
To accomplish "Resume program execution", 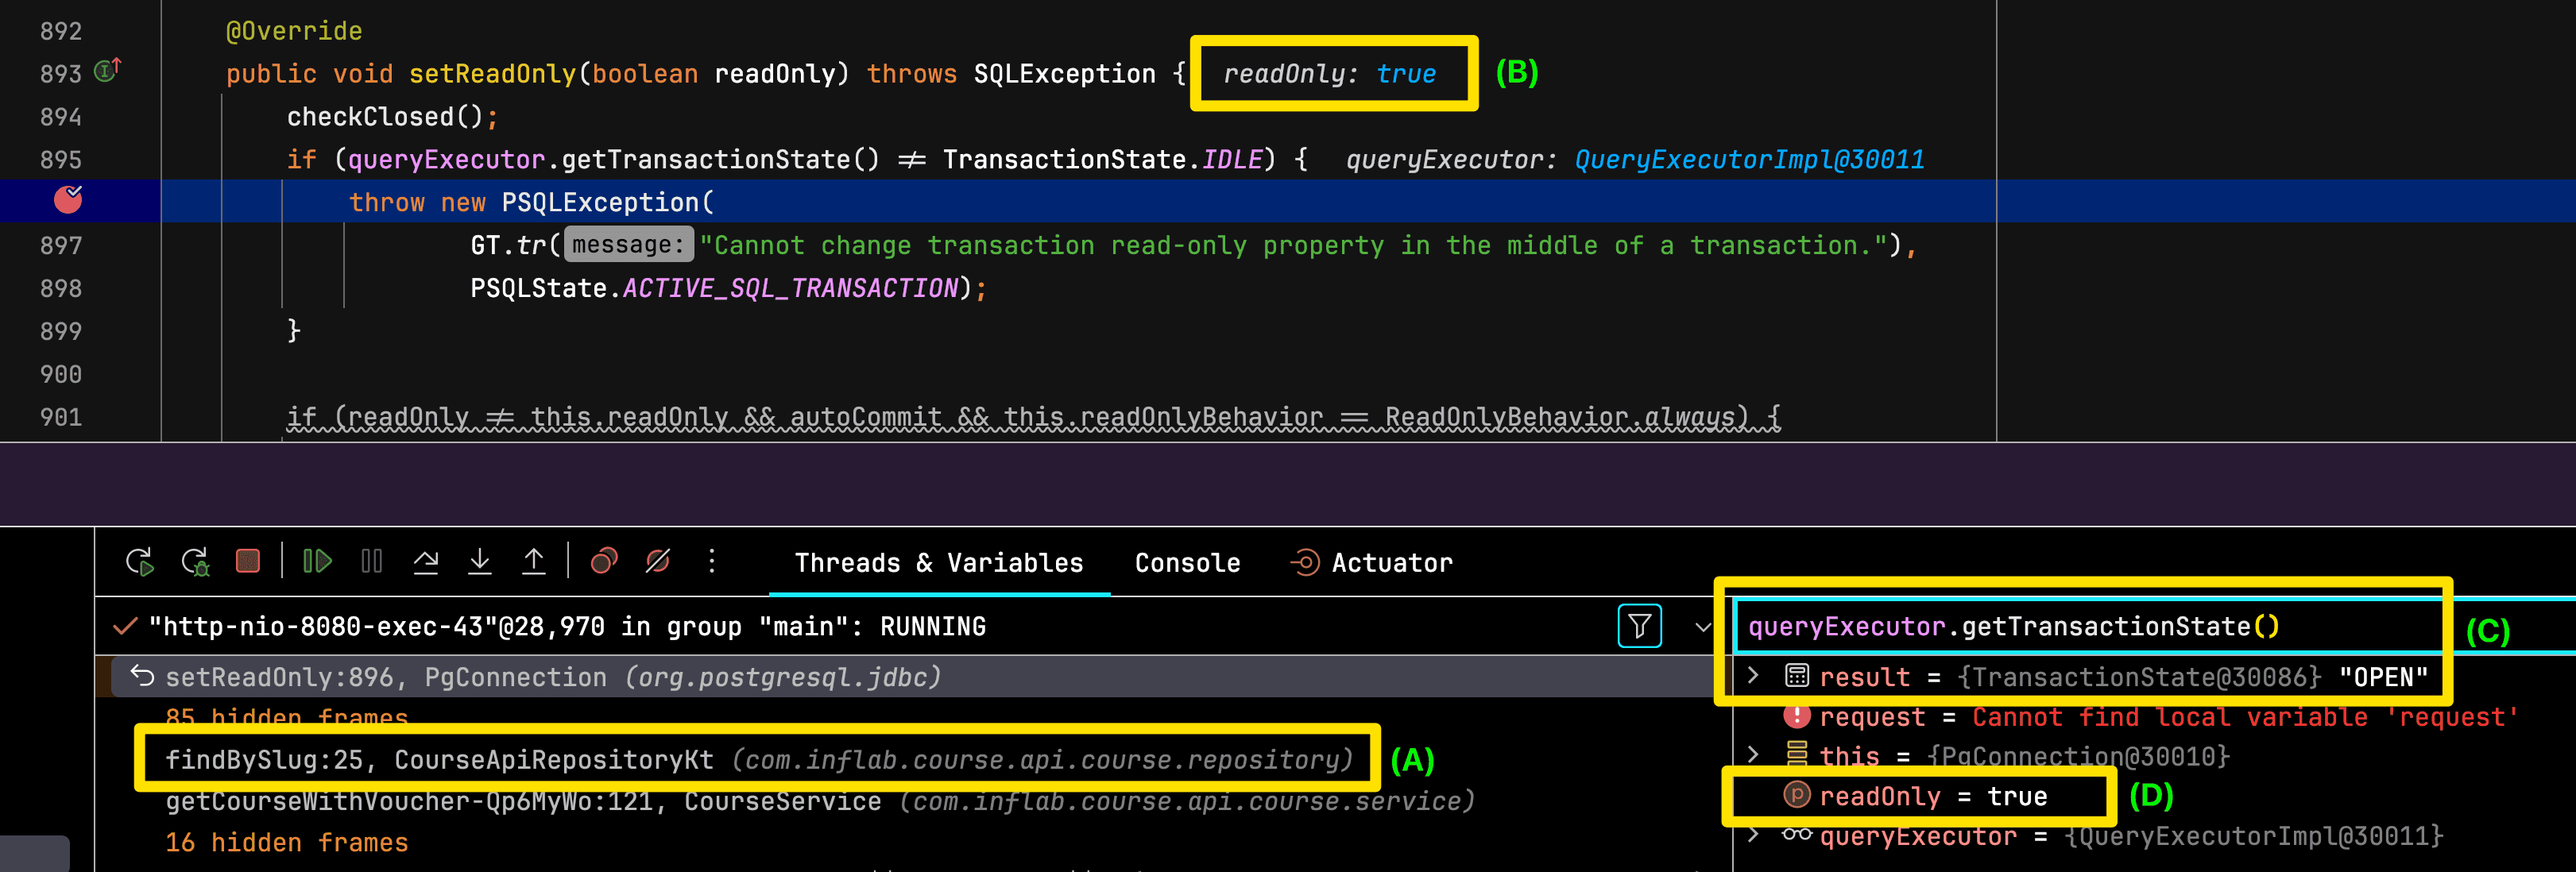I will click(317, 562).
